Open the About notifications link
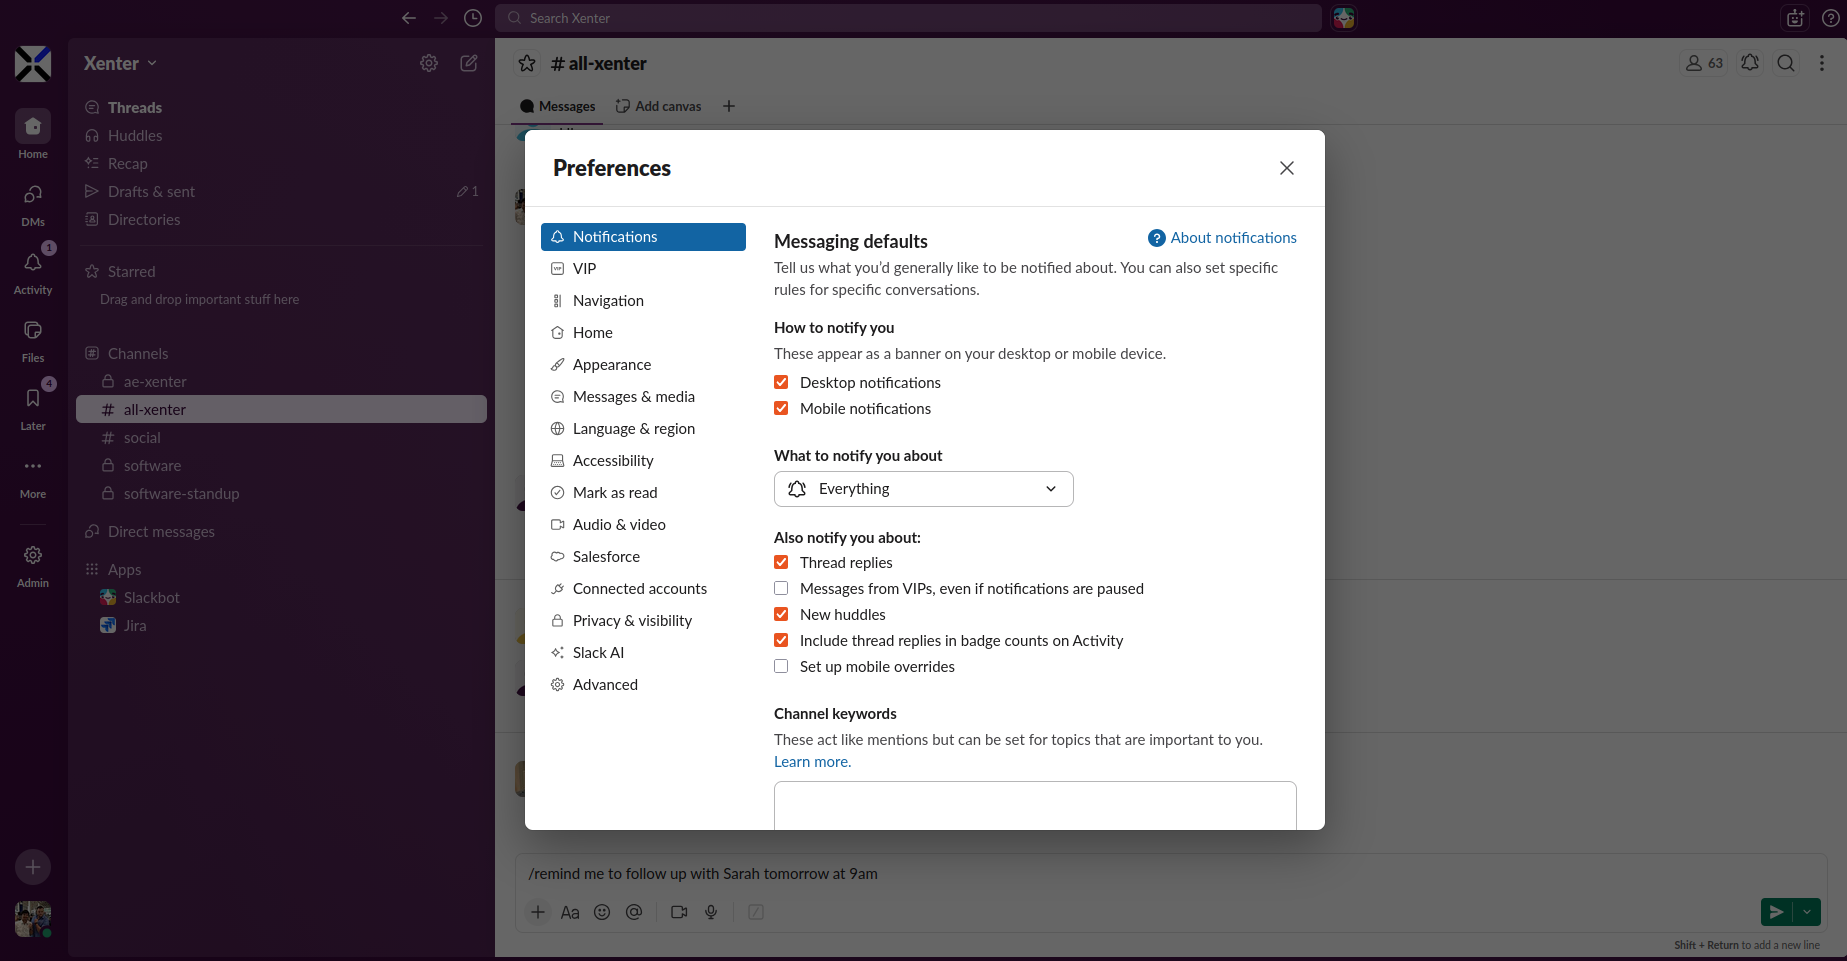Viewport: 1847px width, 961px height. click(1232, 238)
